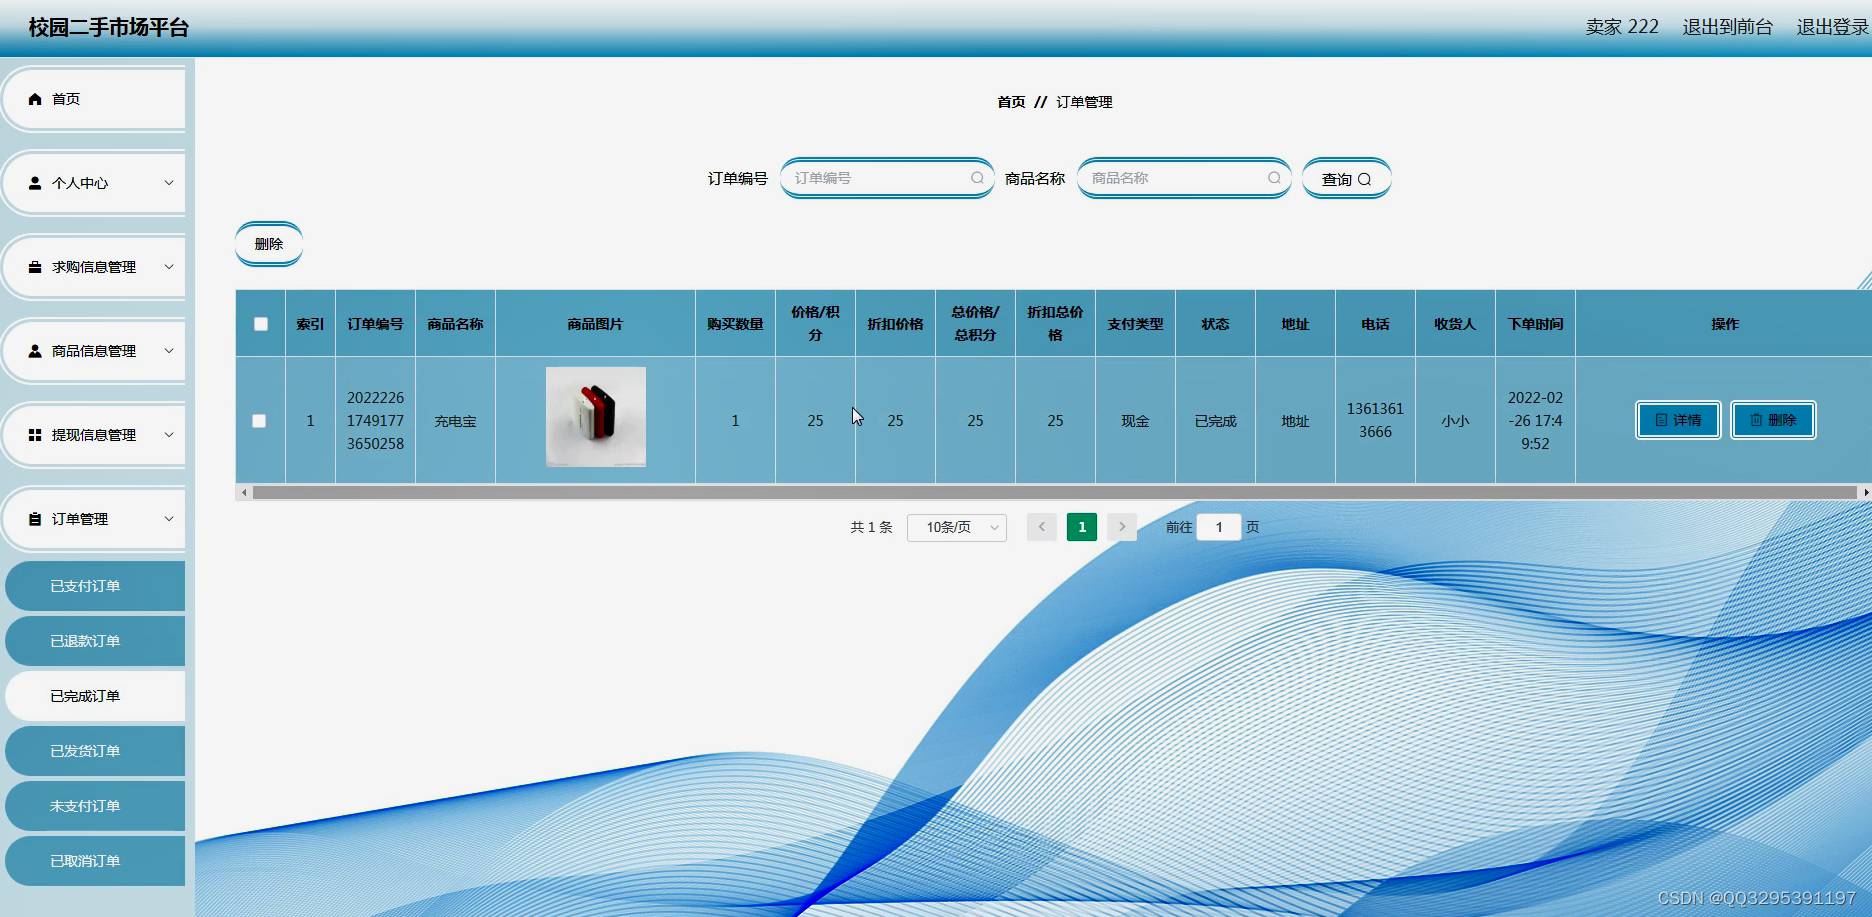Click page number 1 in pagination
Screen dimensions: 1872x917
coord(1082,527)
